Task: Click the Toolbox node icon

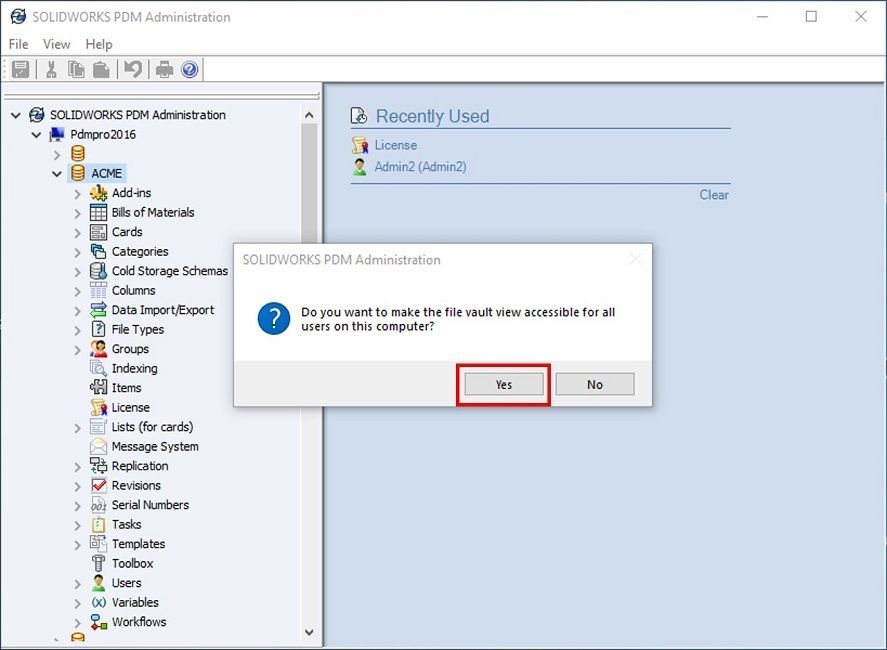Action: [x=98, y=563]
